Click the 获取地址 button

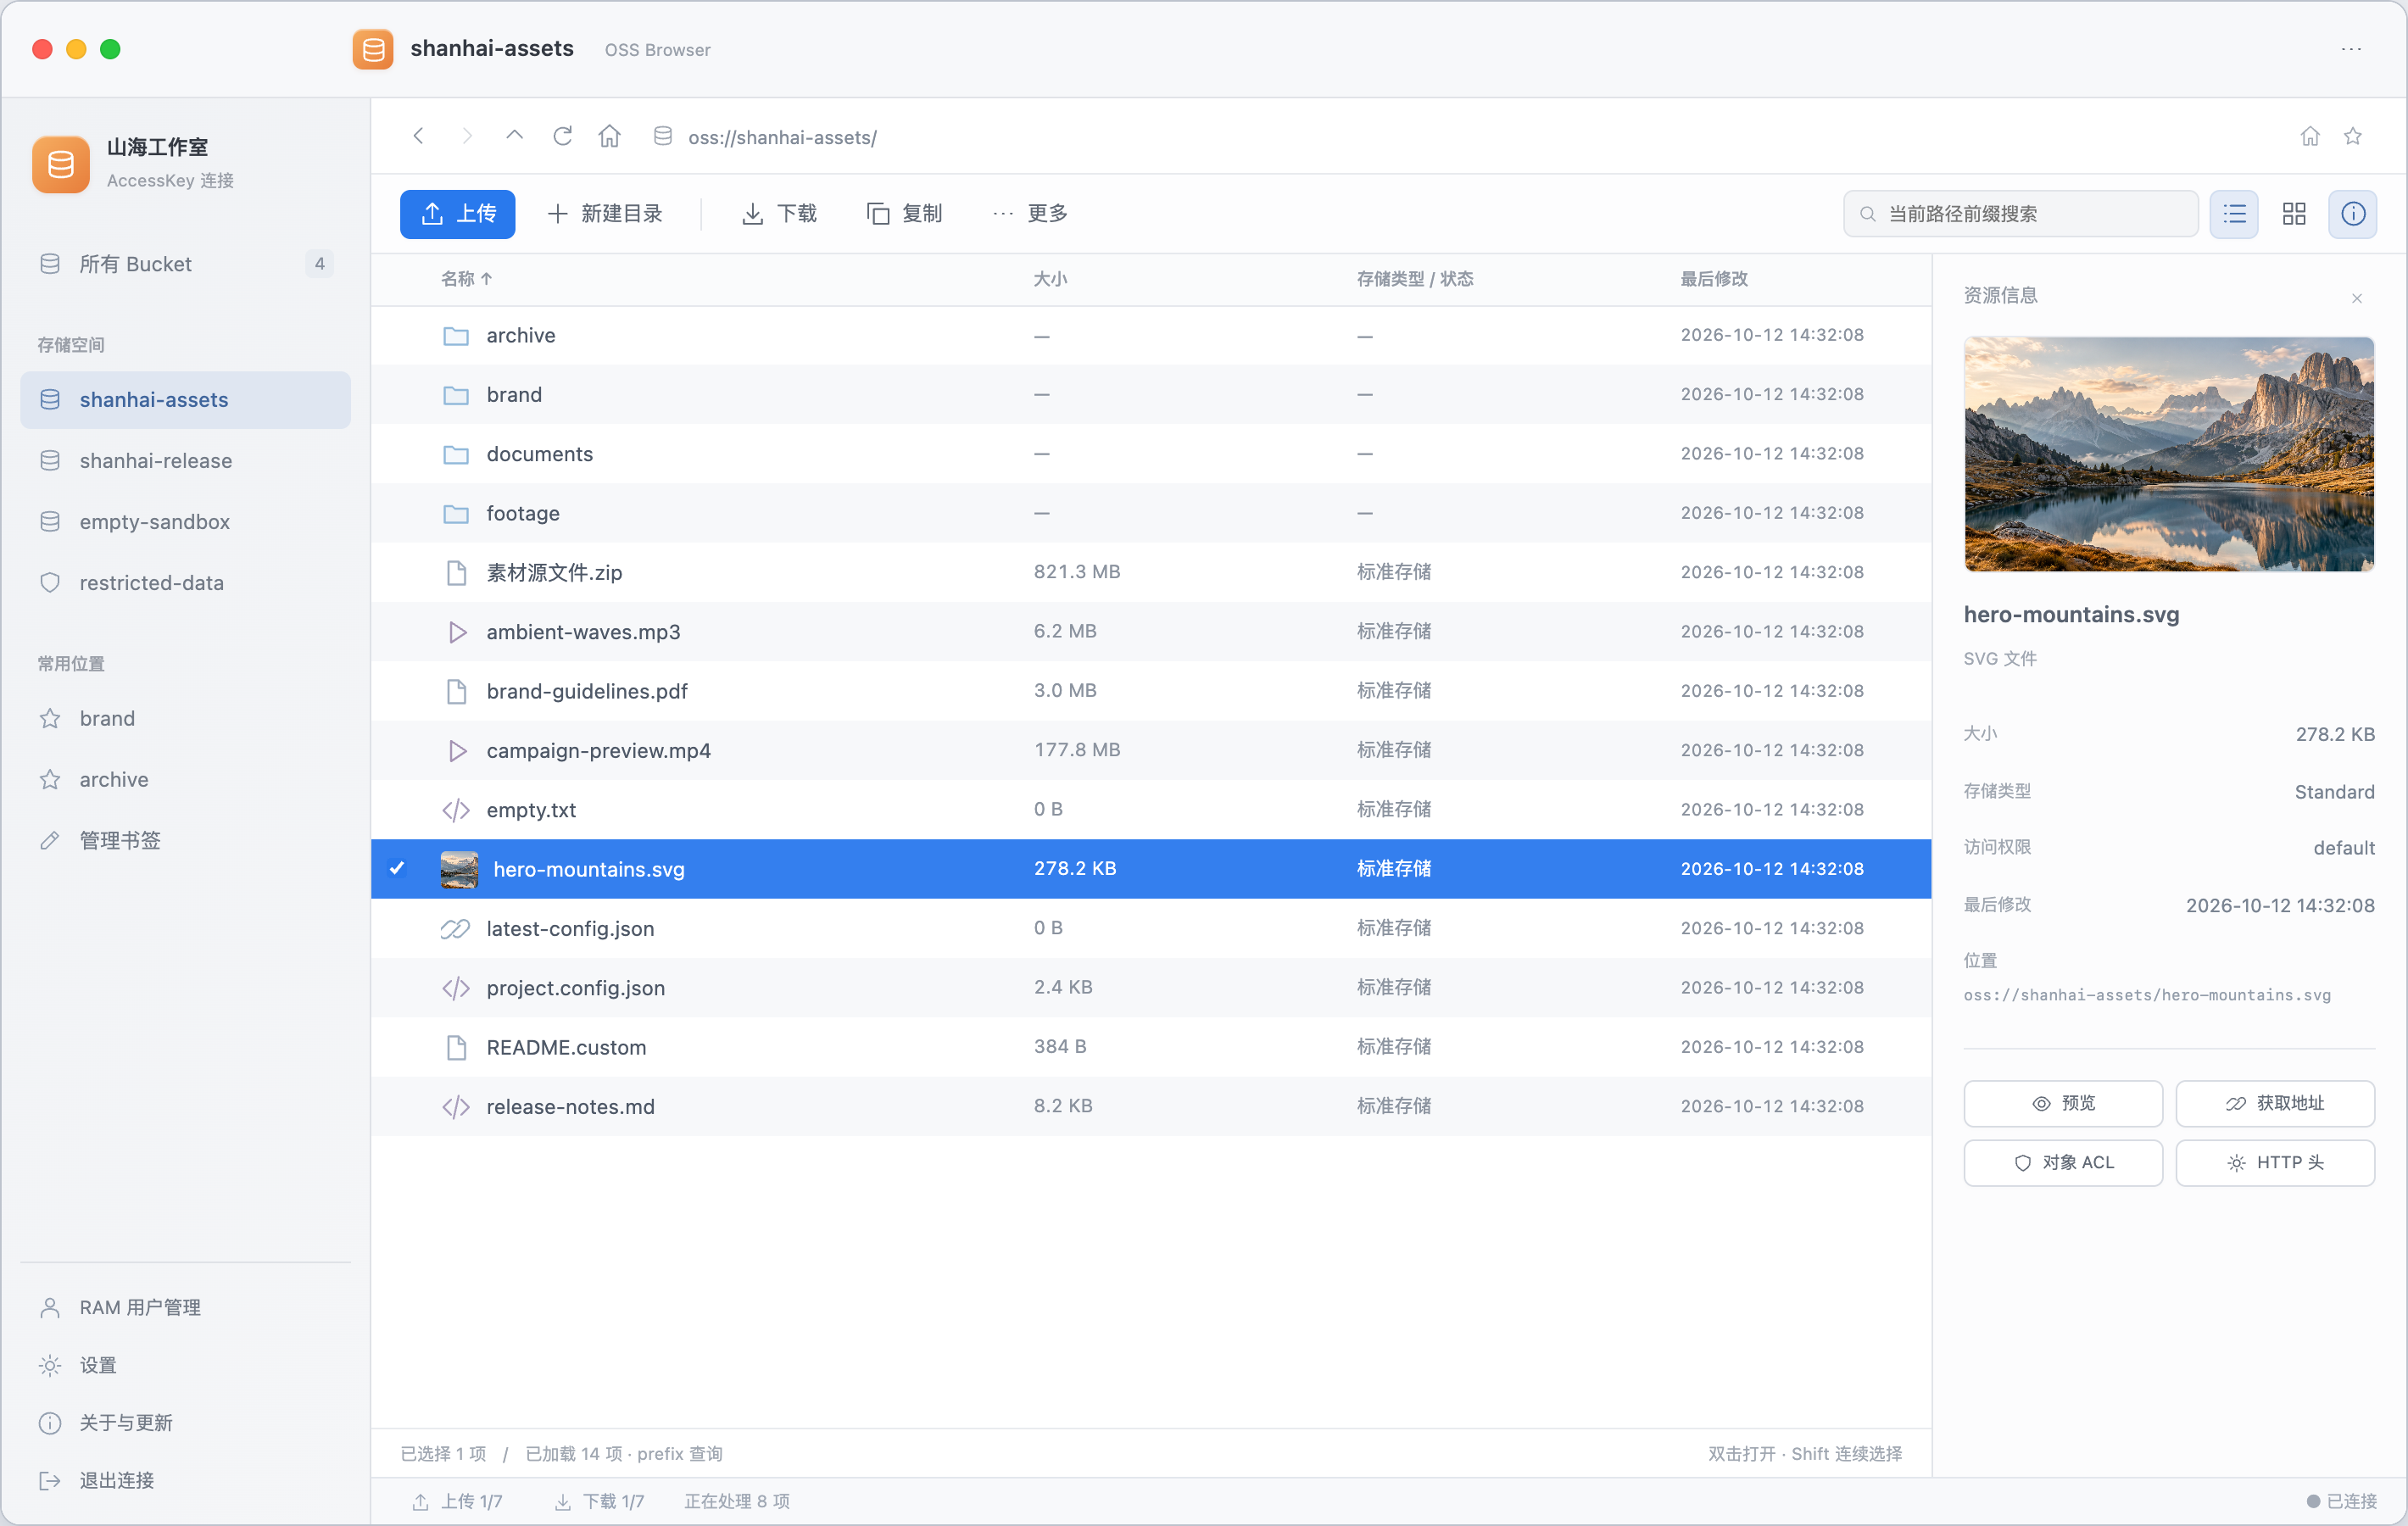coord(2275,1103)
